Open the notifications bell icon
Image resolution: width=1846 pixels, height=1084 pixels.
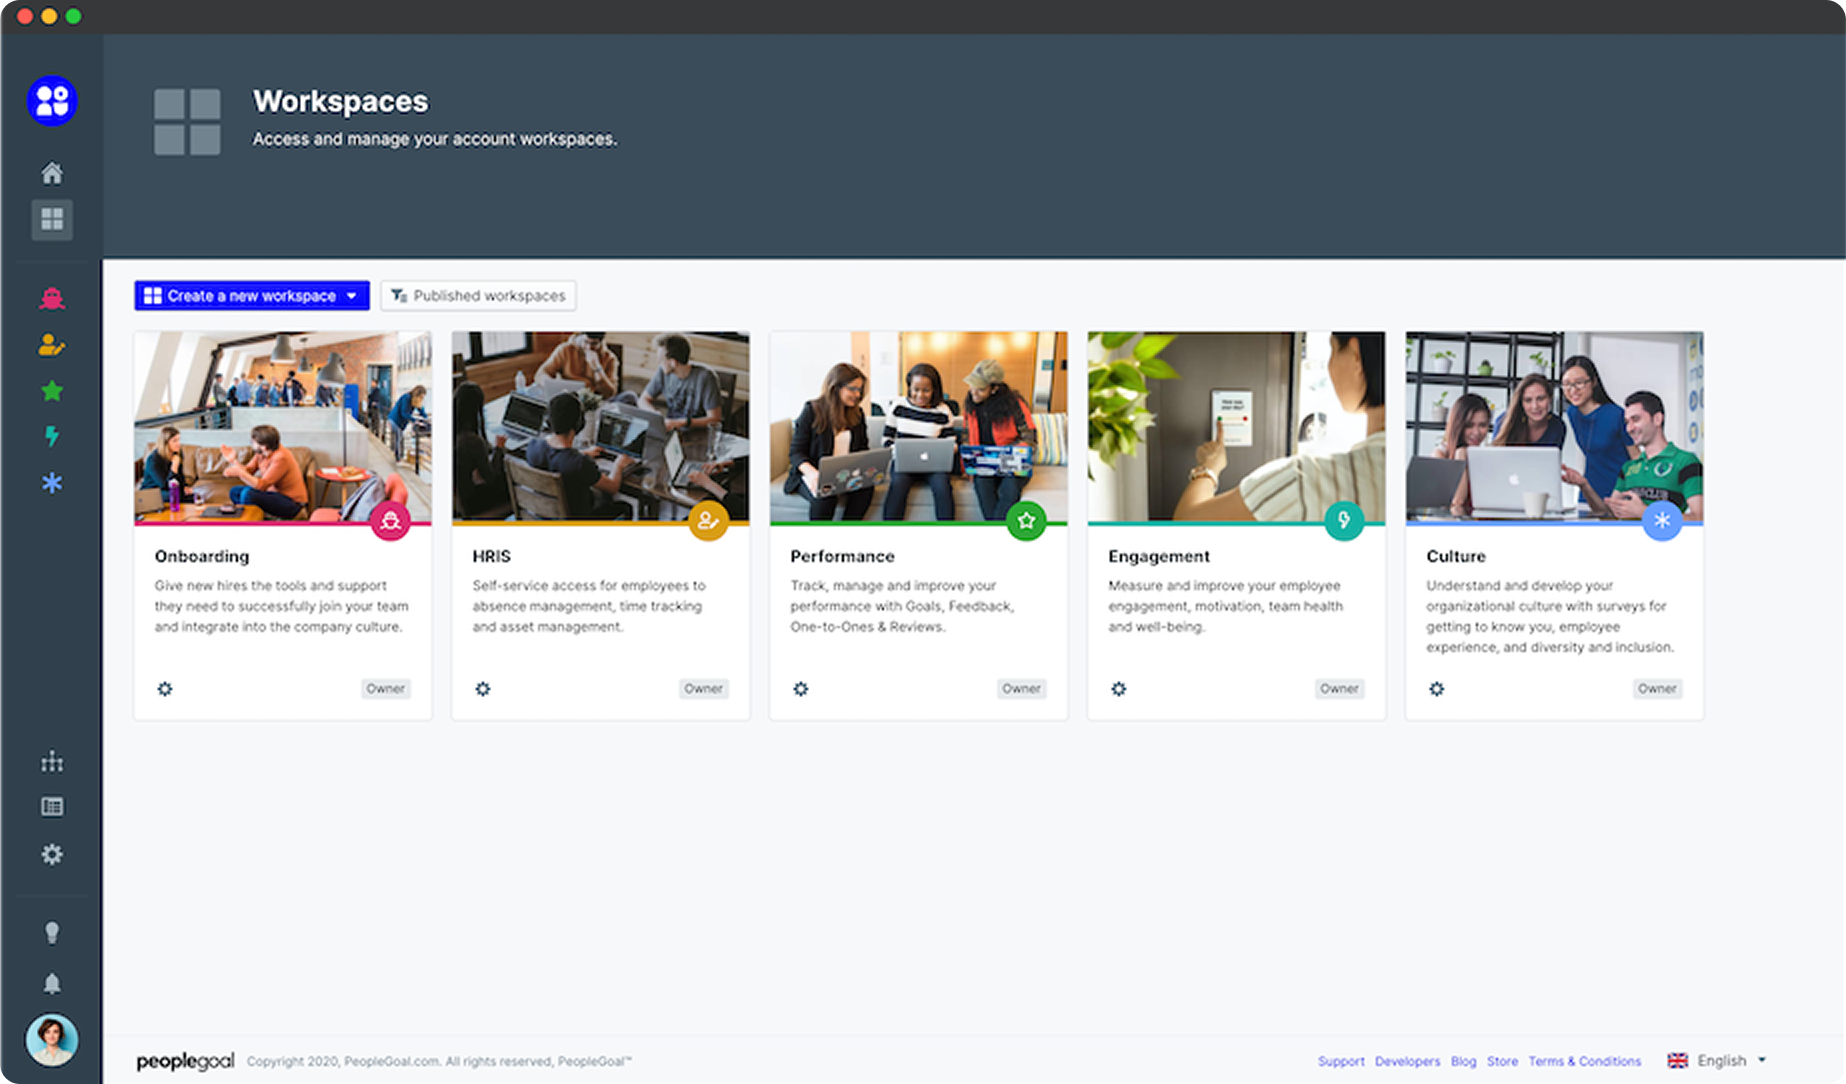52,983
